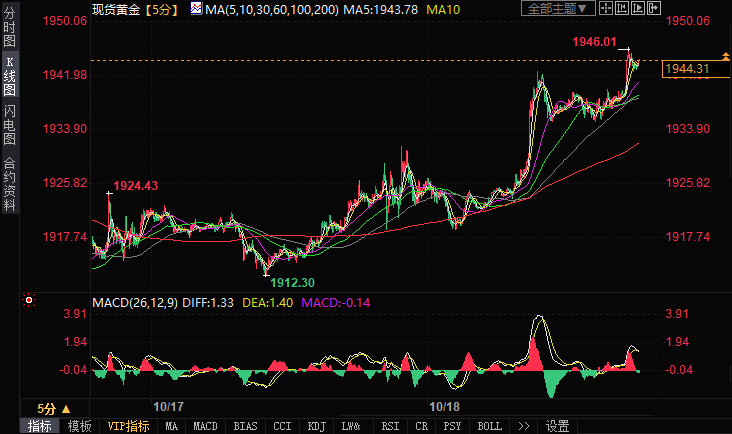The width and height of the screenshot is (732, 434).
Task: Apply the KDJ indicator
Action: click(317, 426)
